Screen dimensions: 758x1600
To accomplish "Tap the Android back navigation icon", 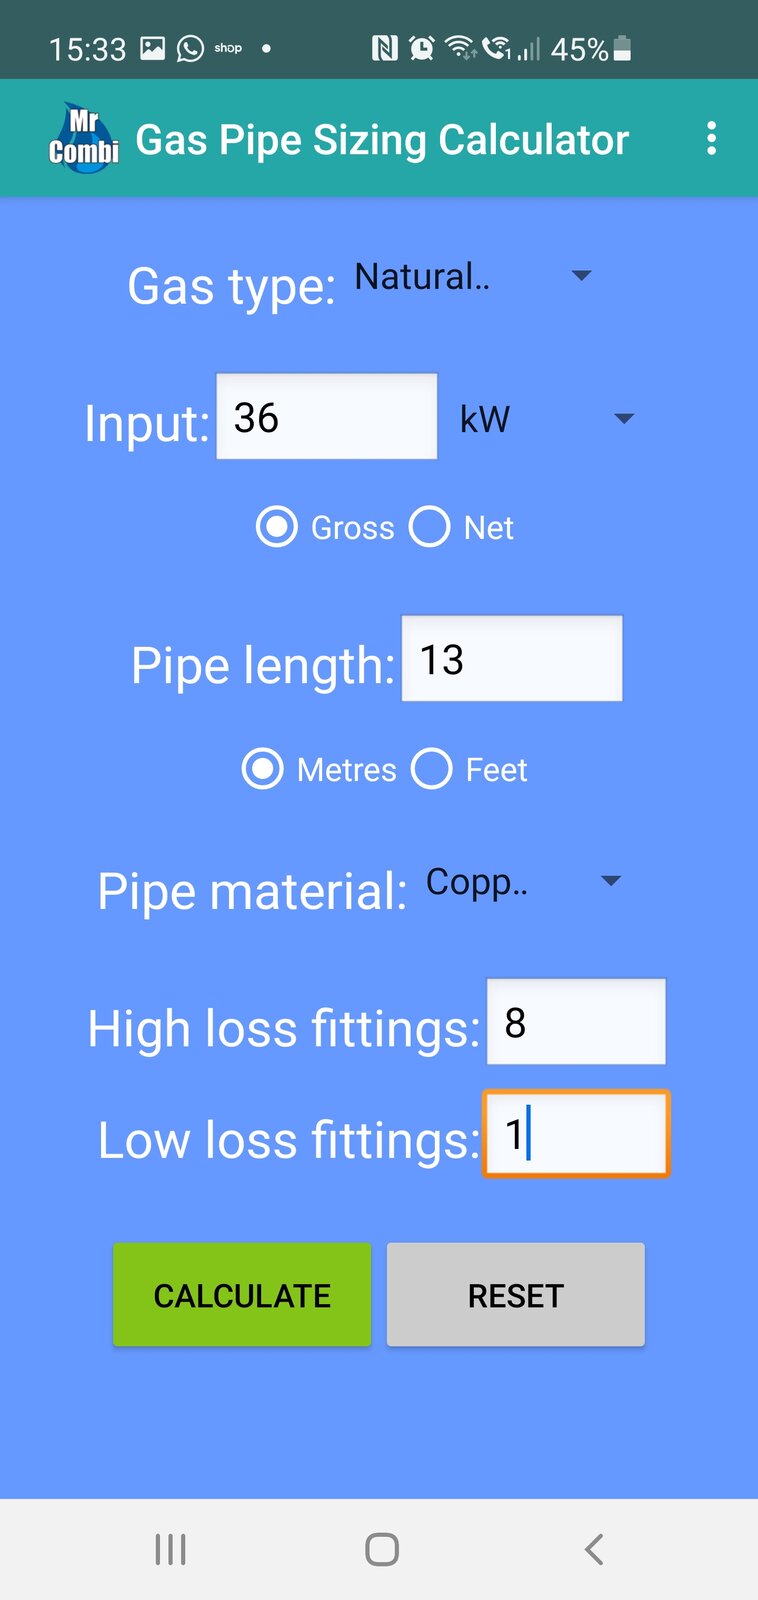I will click(x=594, y=1549).
